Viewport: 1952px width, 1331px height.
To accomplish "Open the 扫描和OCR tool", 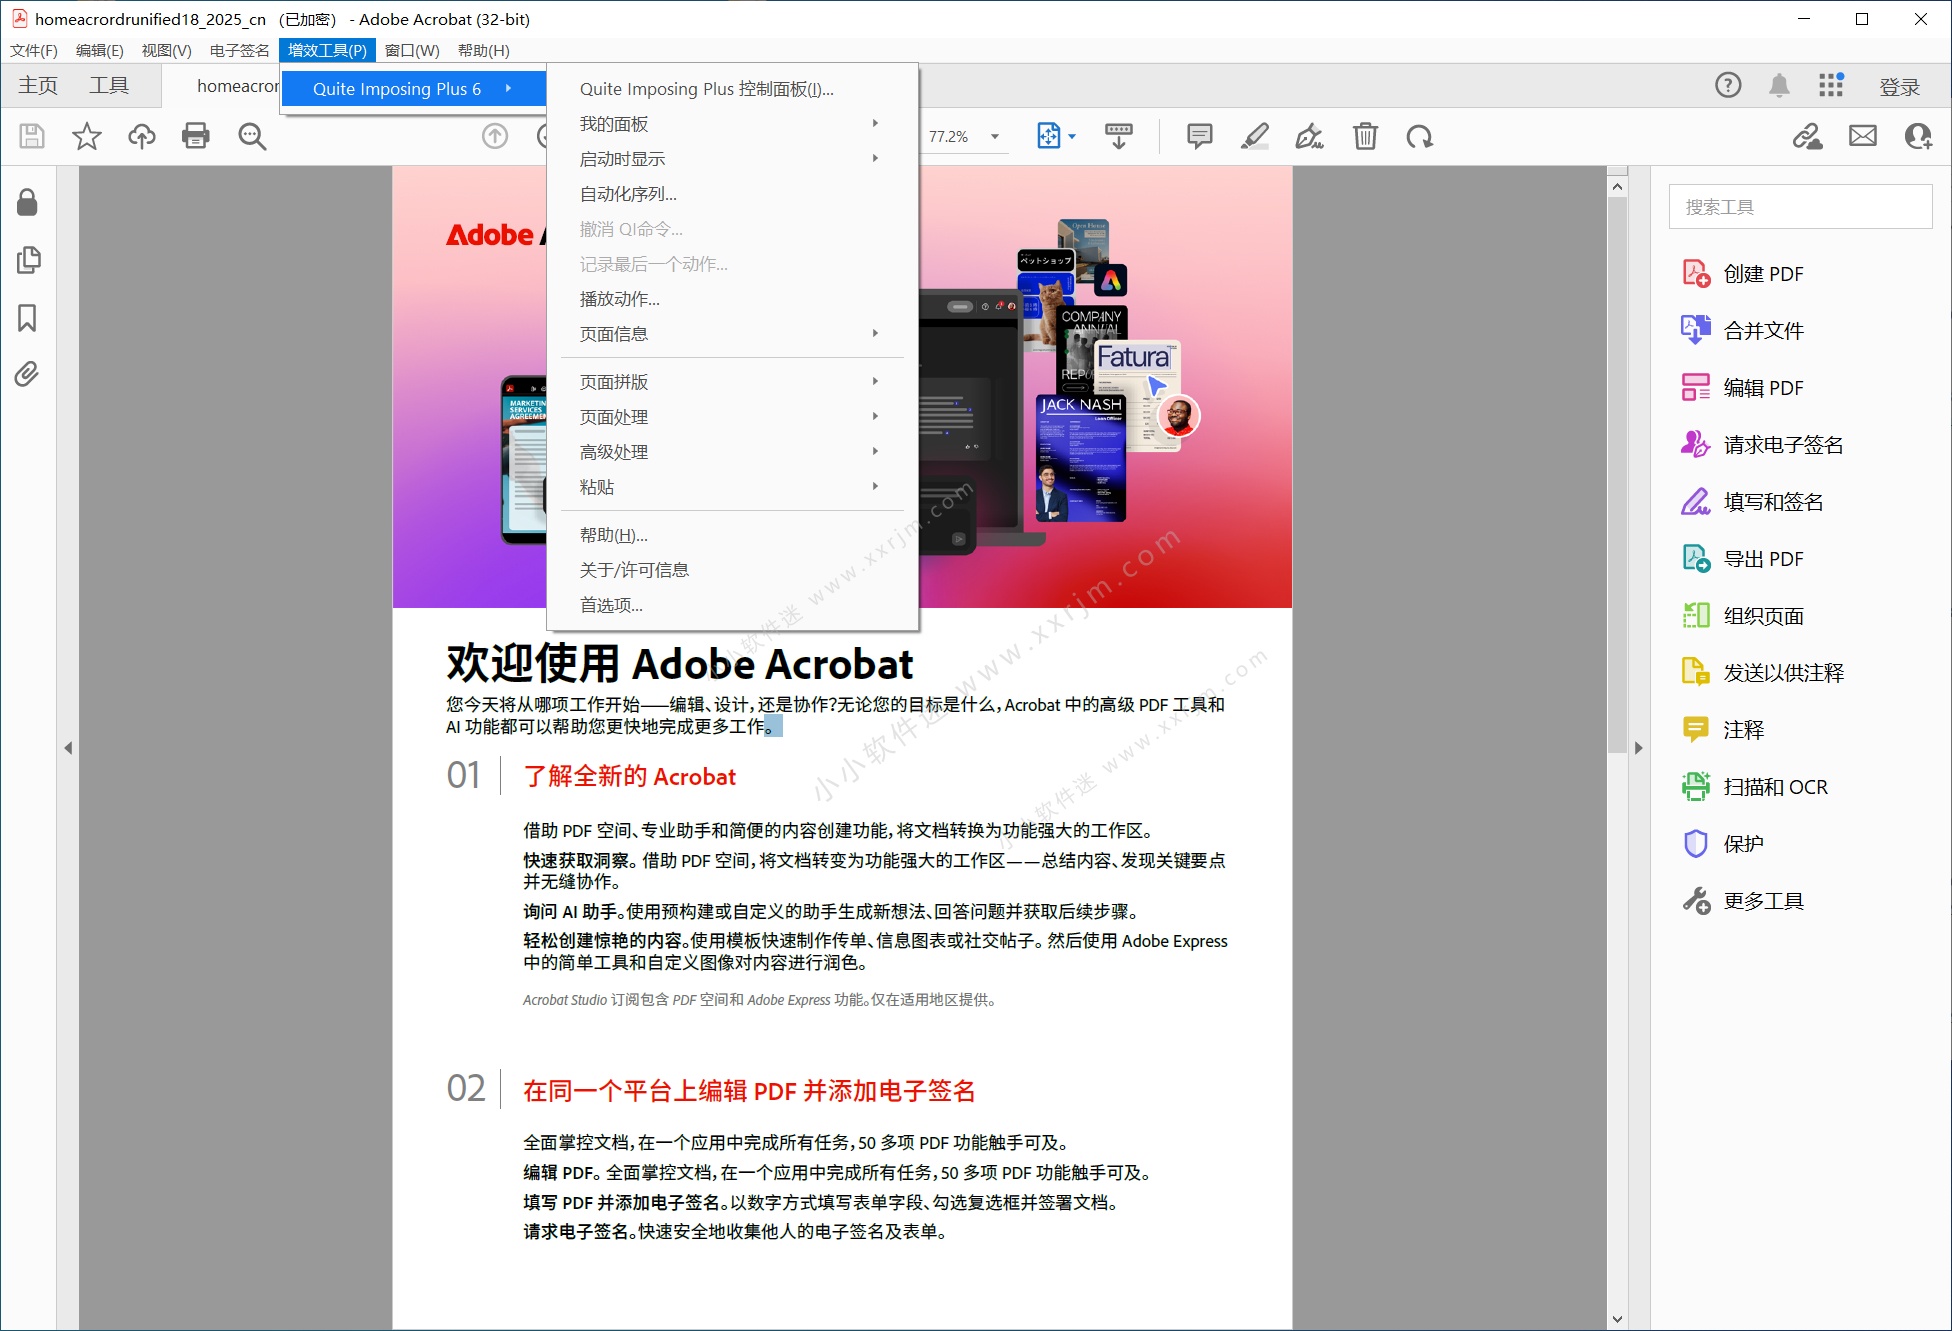I will click(x=1776, y=786).
